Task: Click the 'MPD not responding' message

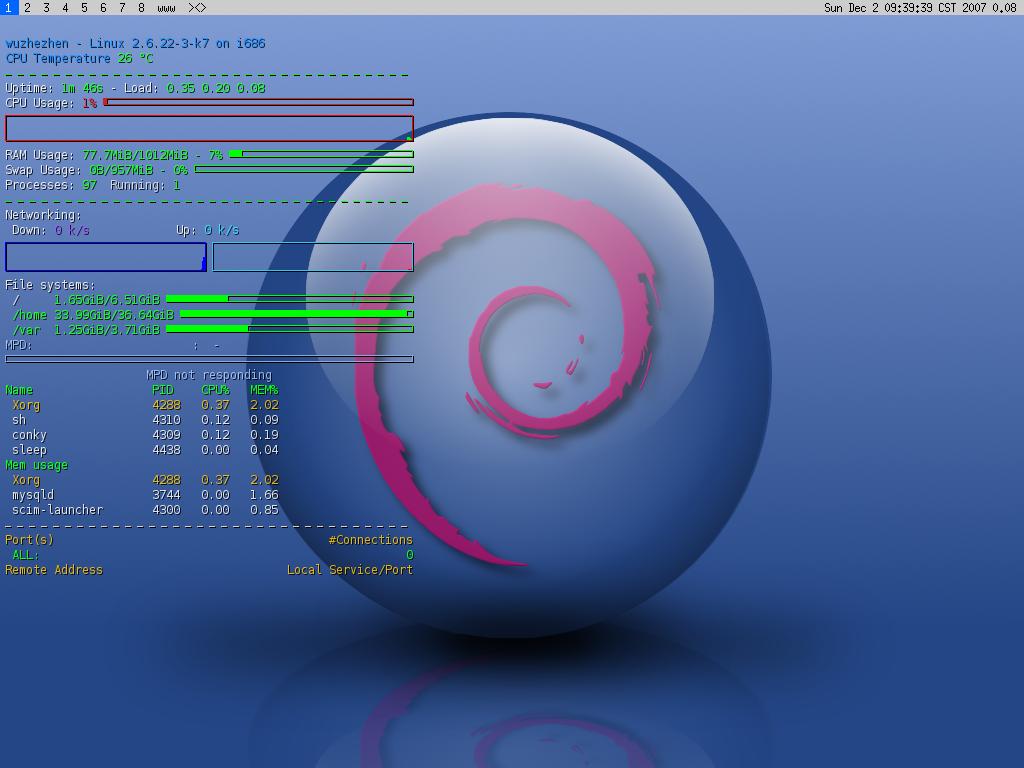Action: tap(209, 375)
